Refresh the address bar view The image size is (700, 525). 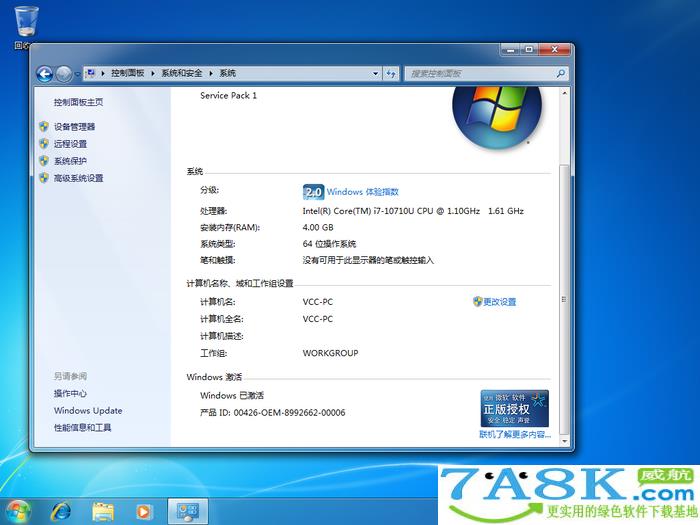pyautogui.click(x=391, y=73)
